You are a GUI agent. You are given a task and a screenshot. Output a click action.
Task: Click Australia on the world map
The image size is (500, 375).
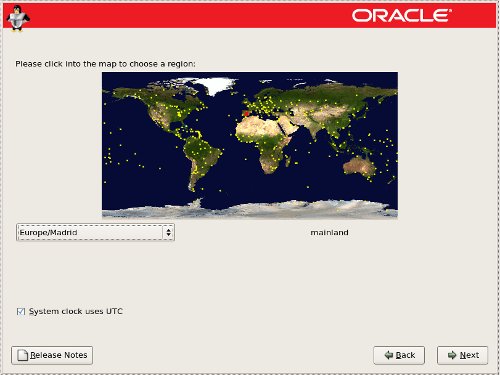click(359, 166)
